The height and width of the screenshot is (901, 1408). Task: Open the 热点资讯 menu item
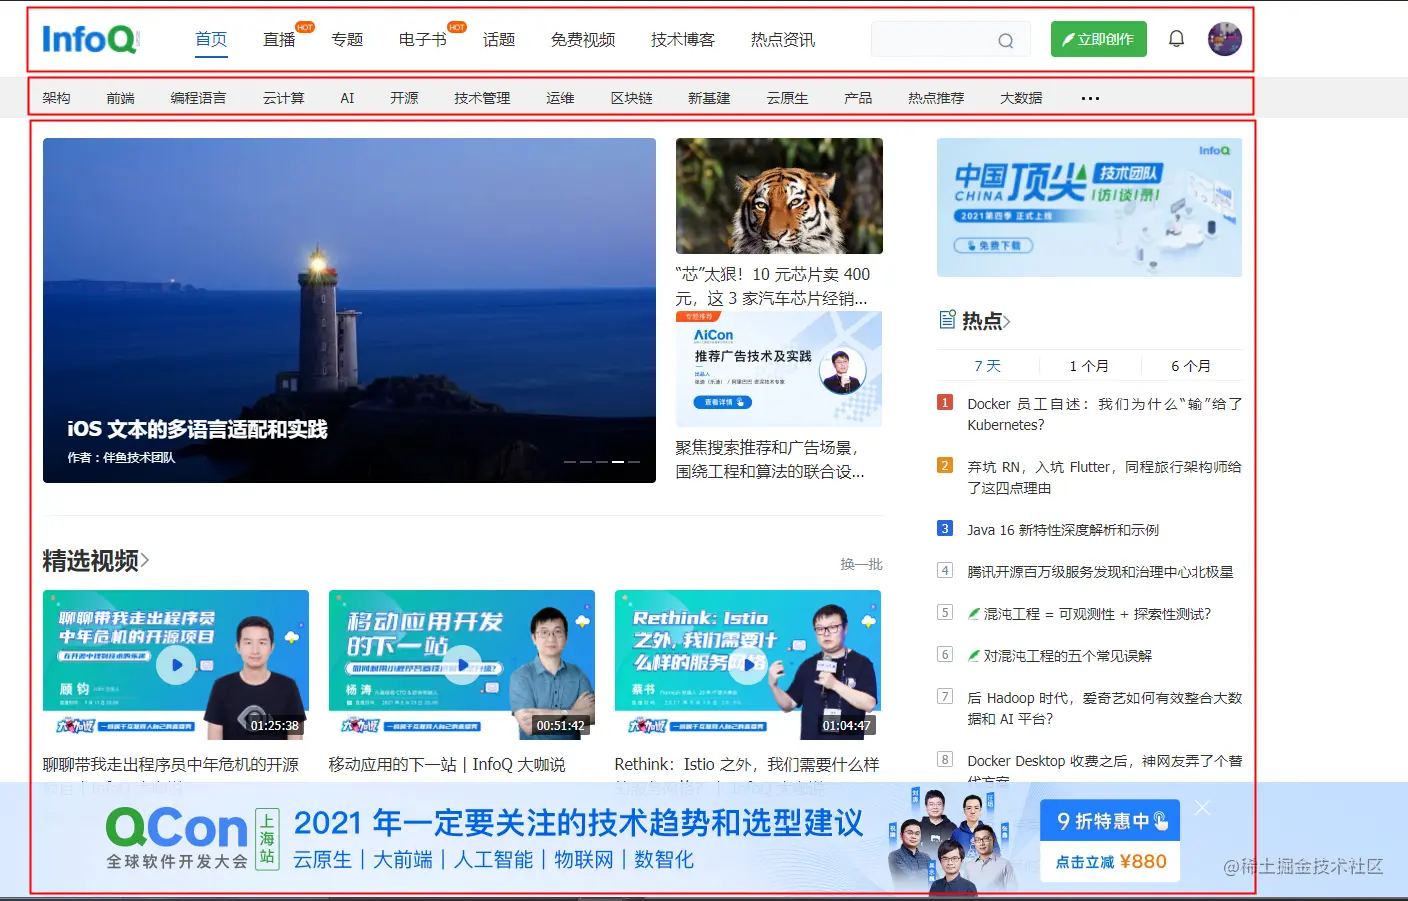(x=783, y=39)
